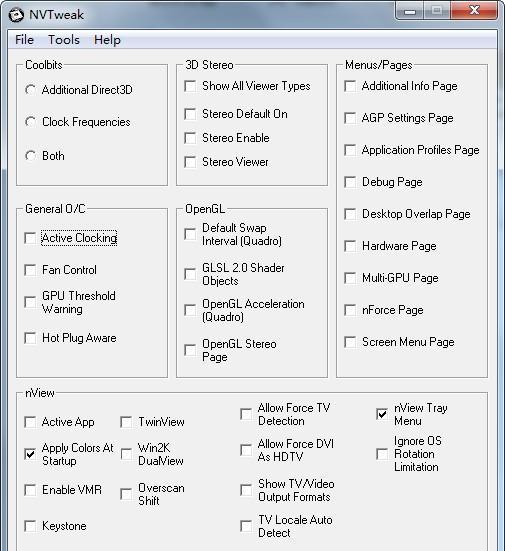Image resolution: width=505 pixels, height=551 pixels.
Task: Enable Show TV/Video Output Formats
Action: [x=246, y=490]
